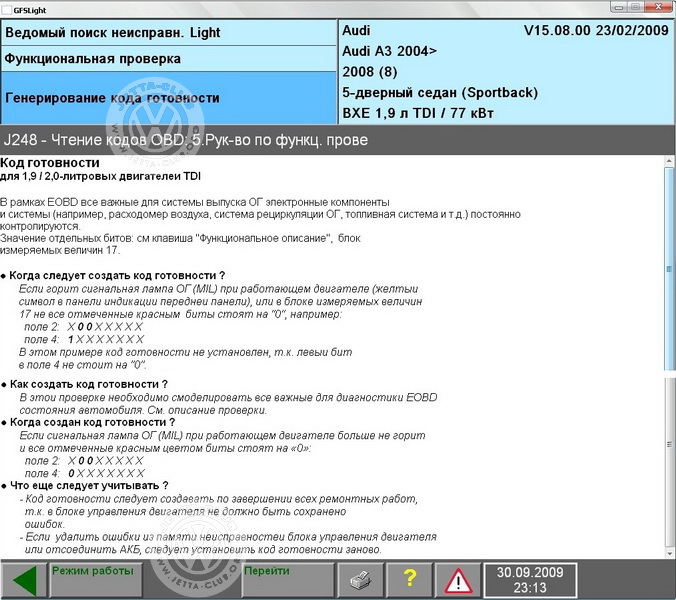Viewport: 676px width, 600px height.
Task: Click the Когда следует создать код готовности ? heading
Action: 117,275
